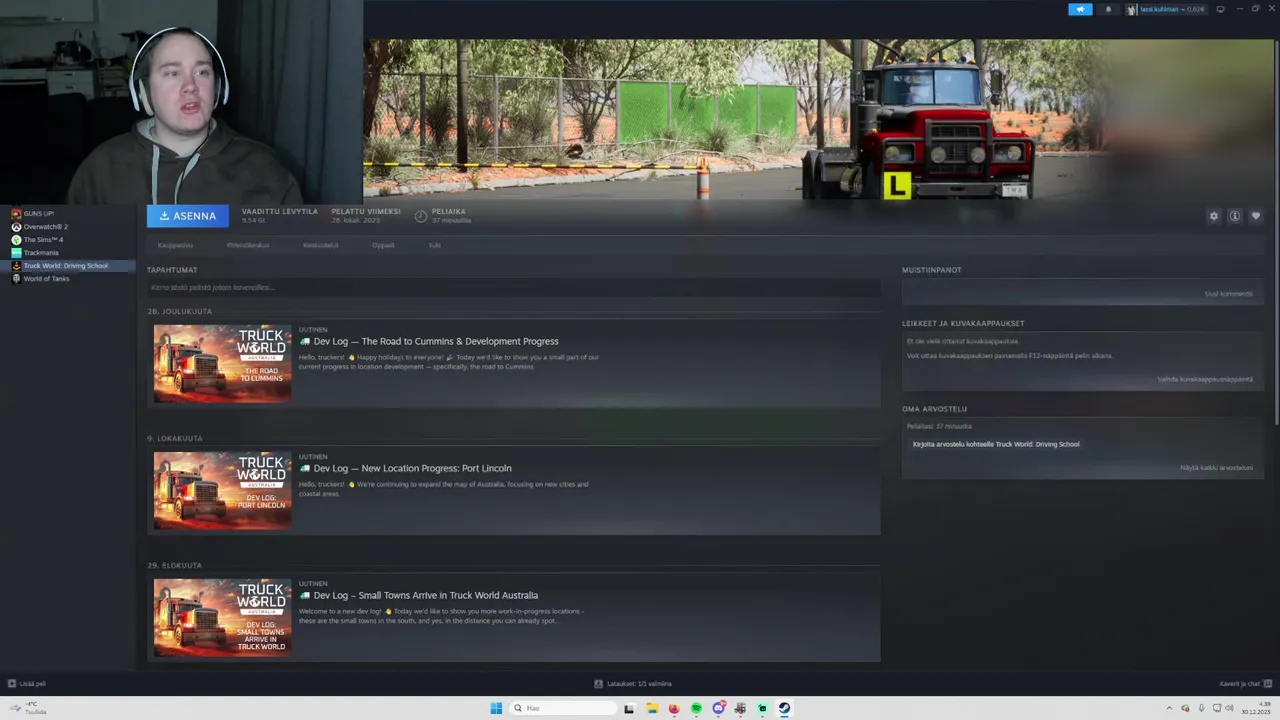Click taskbar microphone icon
The width and height of the screenshot is (1280, 720).
(1201, 708)
